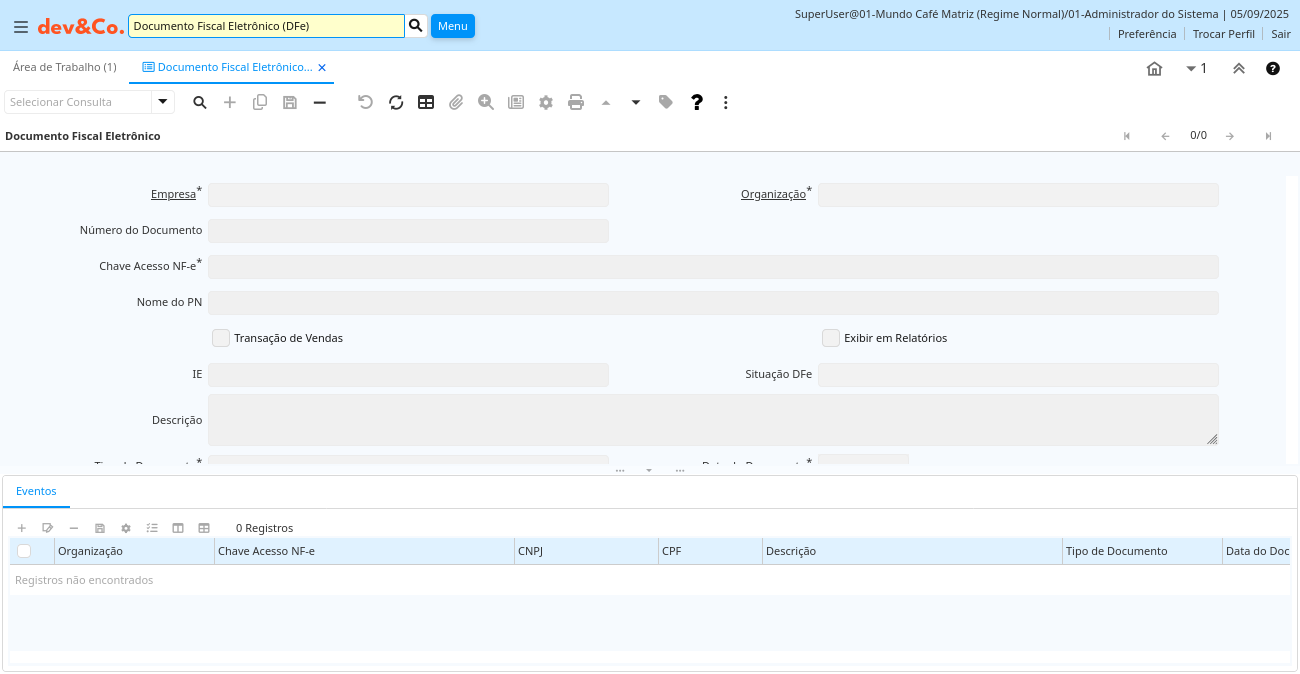Image resolution: width=1300 pixels, height=674 pixels.
Task: Click the Chave Acesso NF-e input field
Action: click(x=713, y=267)
